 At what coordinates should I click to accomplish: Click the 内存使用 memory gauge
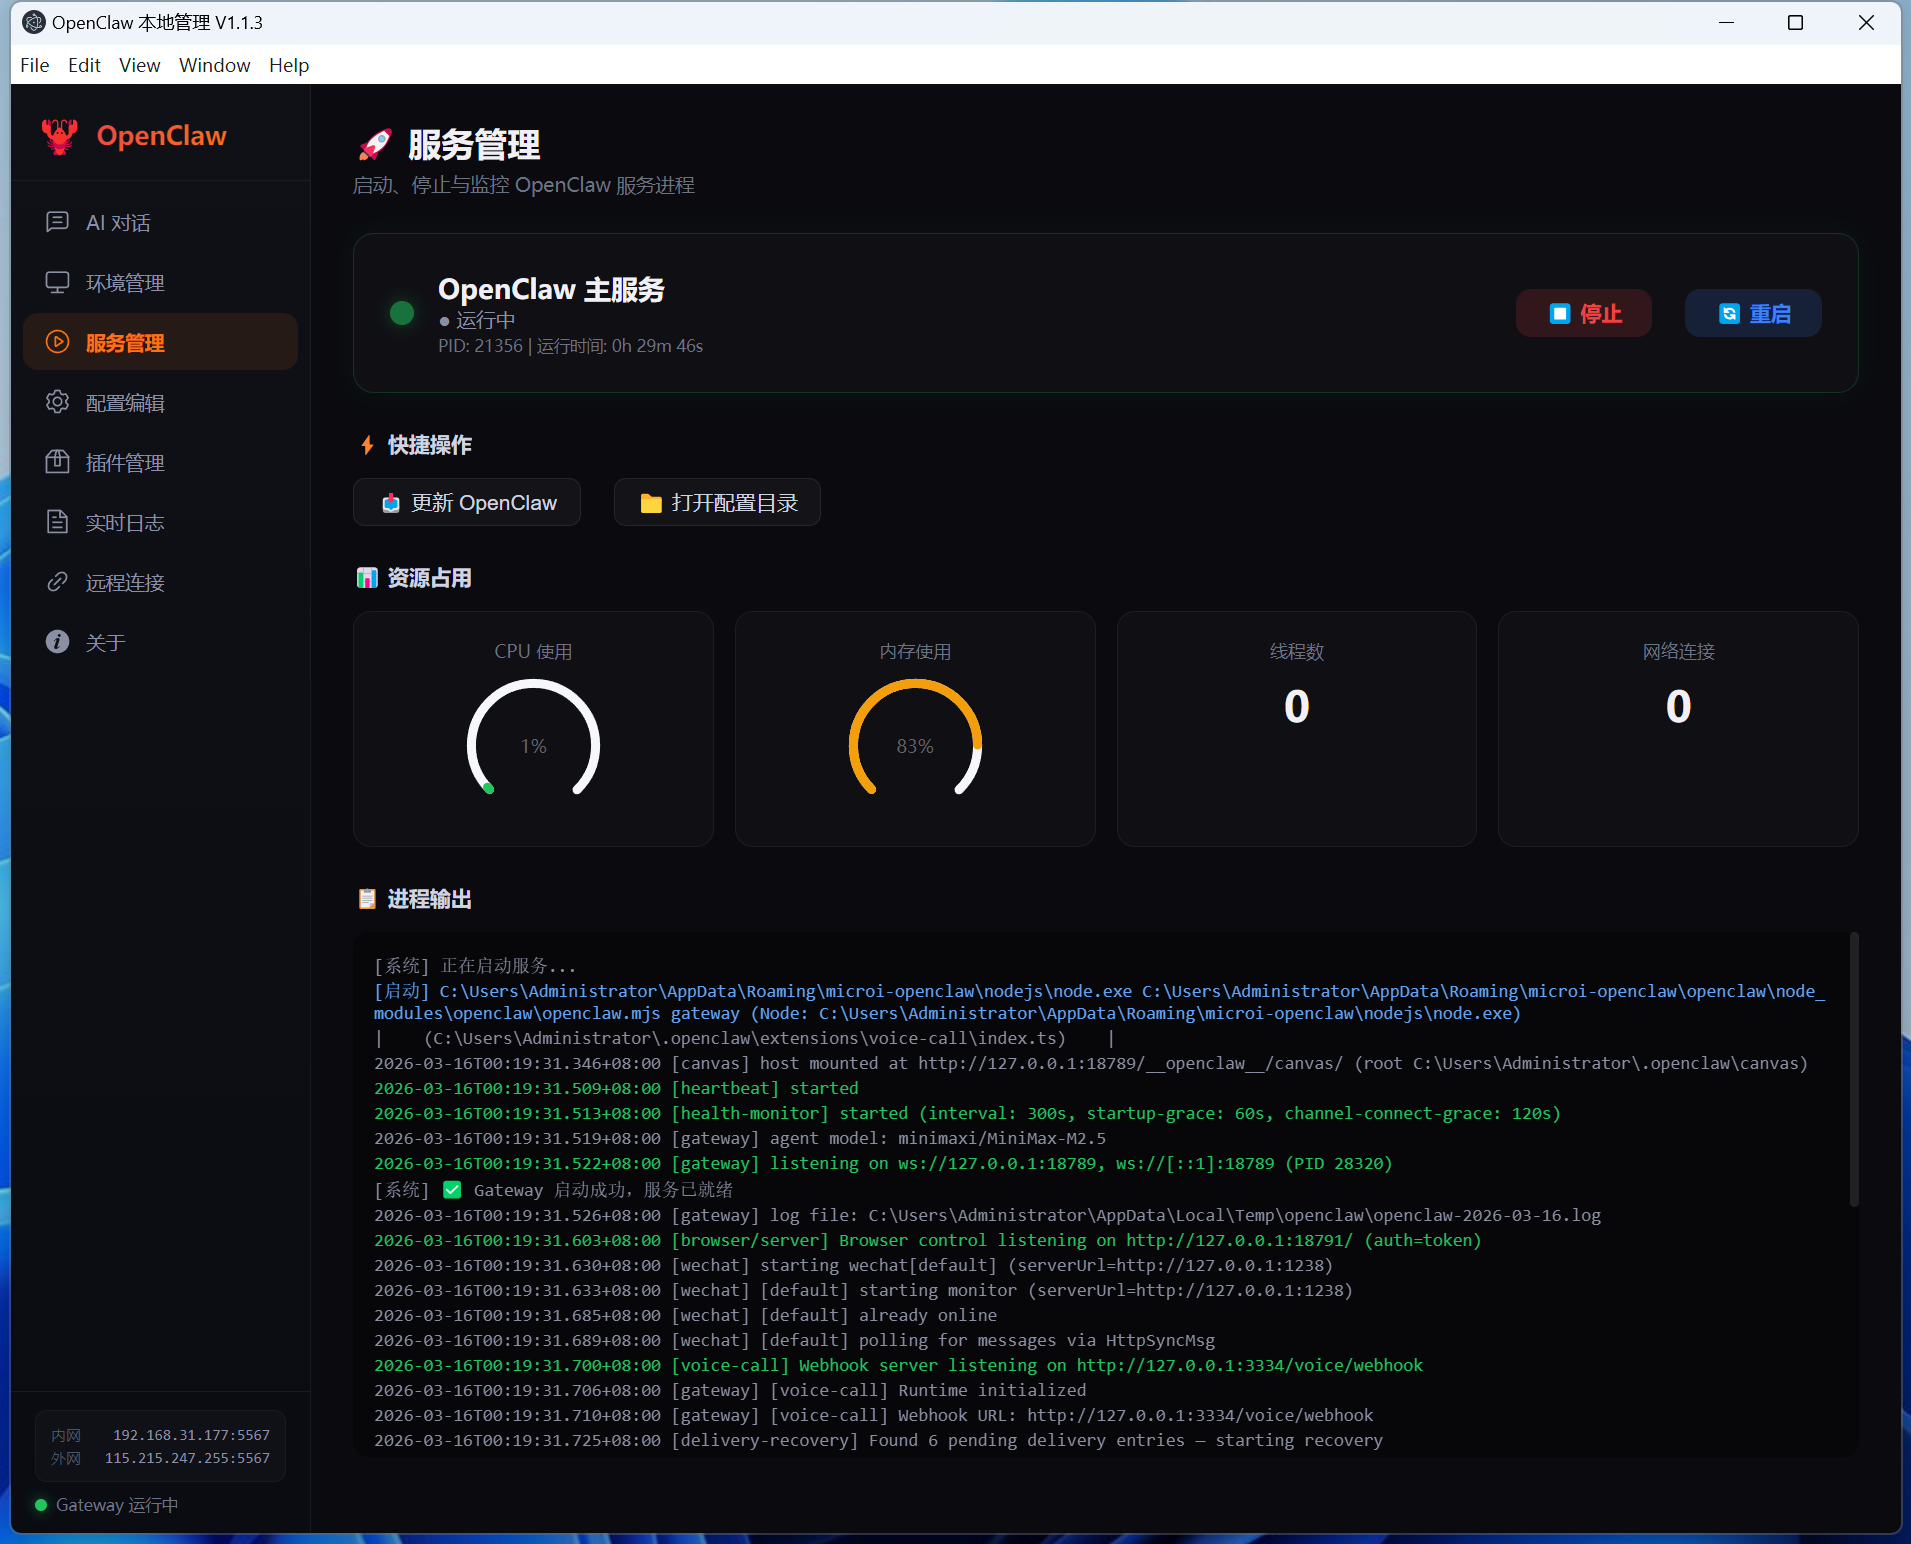coord(914,740)
